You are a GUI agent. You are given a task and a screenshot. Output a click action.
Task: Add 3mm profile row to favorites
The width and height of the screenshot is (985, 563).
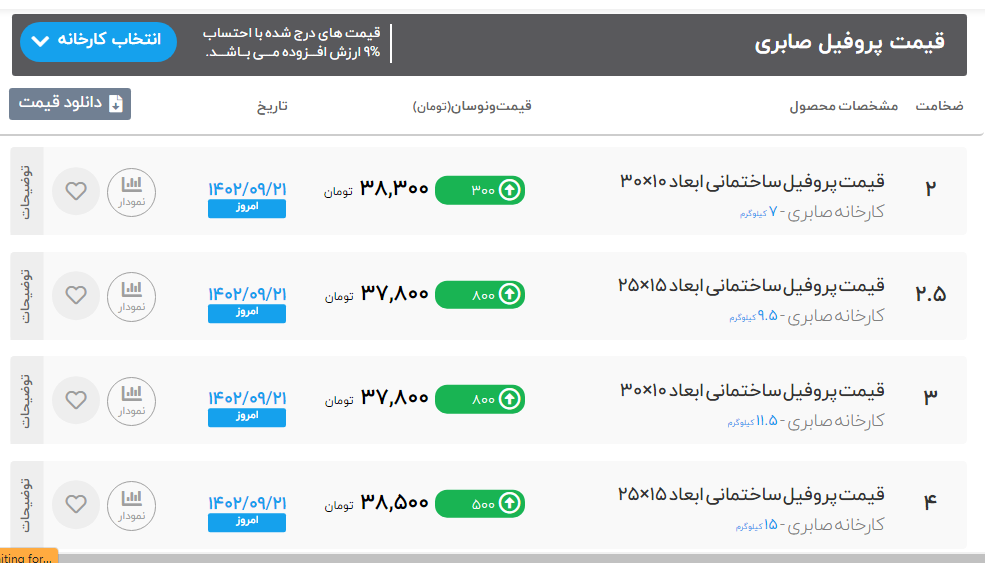click(76, 400)
